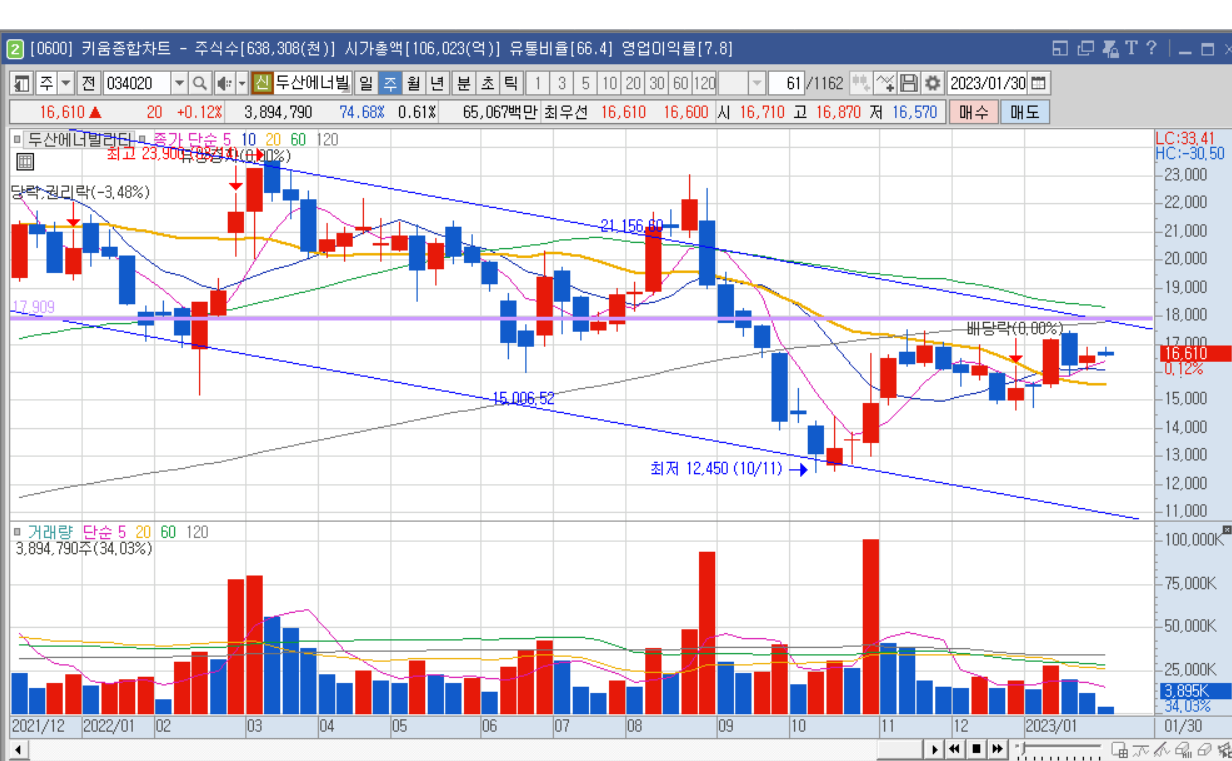Viewport: 1232px width, 761px height.
Task: Click the T font icon in title bar
Action: click(1131, 48)
